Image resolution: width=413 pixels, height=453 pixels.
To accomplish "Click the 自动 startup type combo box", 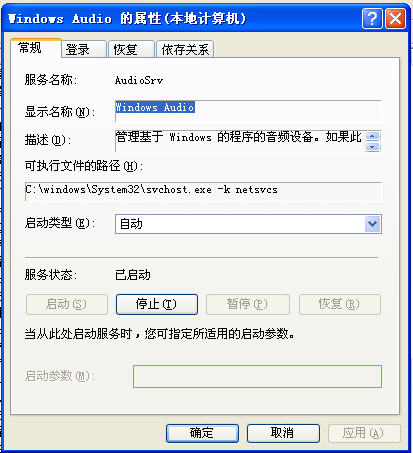I will 248,224.
